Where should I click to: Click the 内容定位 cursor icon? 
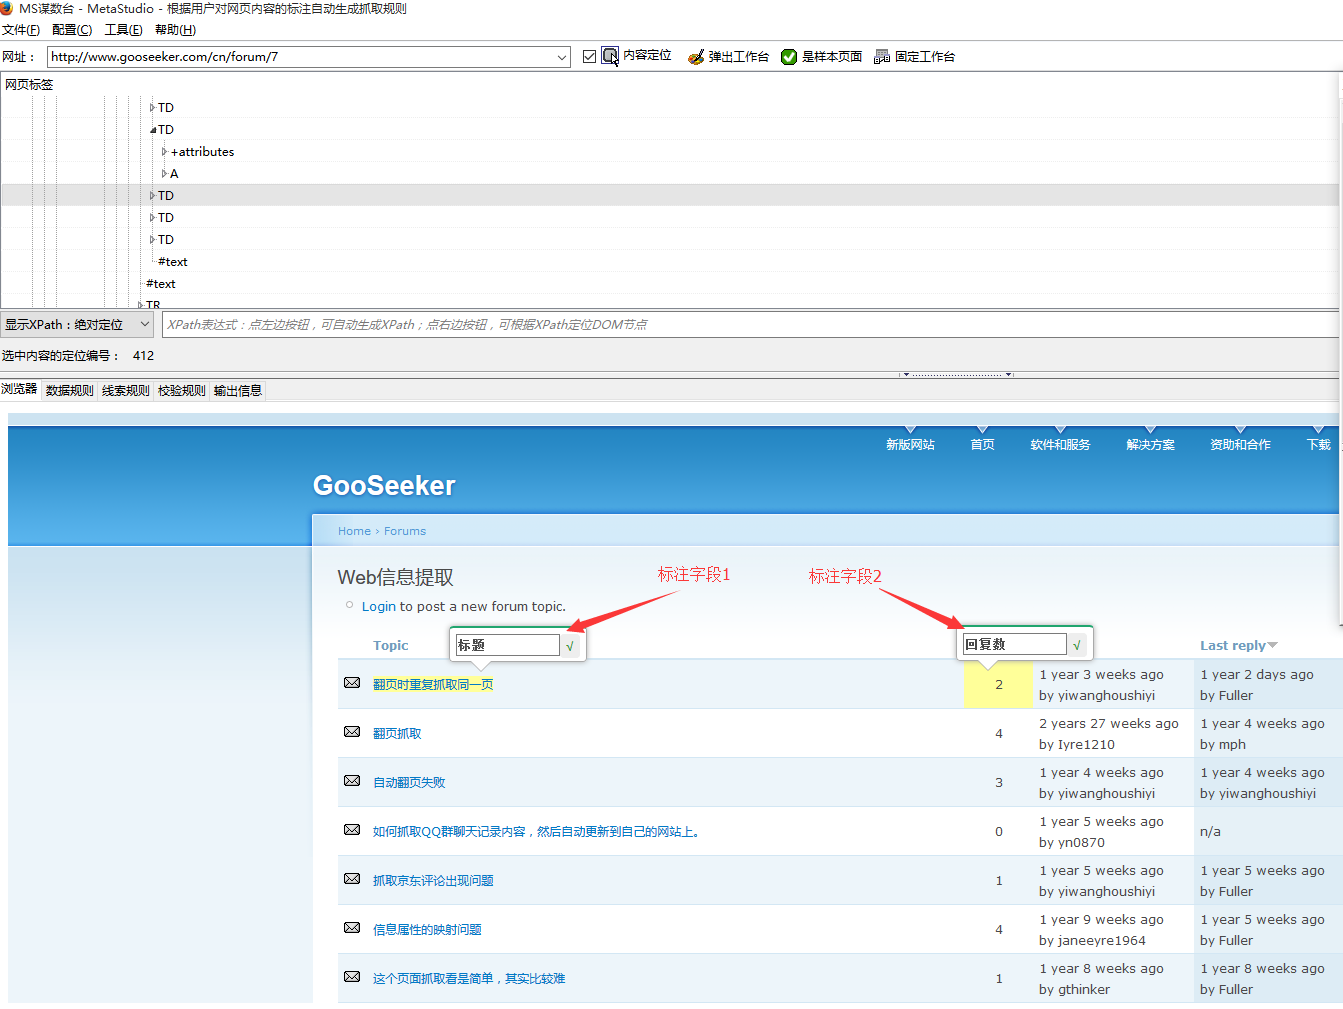pos(610,56)
